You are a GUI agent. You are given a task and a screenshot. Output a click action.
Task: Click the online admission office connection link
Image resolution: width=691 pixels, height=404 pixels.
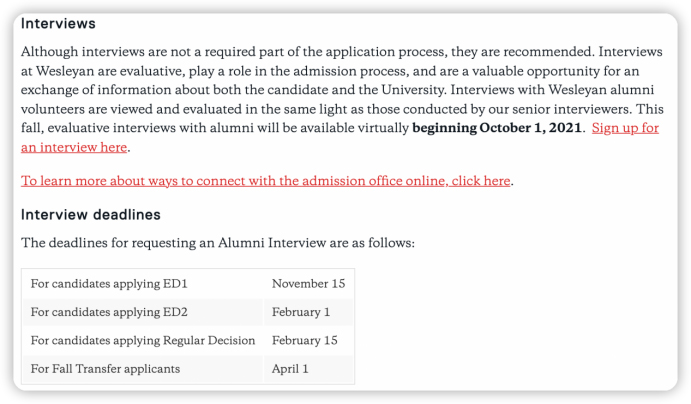coord(265,181)
